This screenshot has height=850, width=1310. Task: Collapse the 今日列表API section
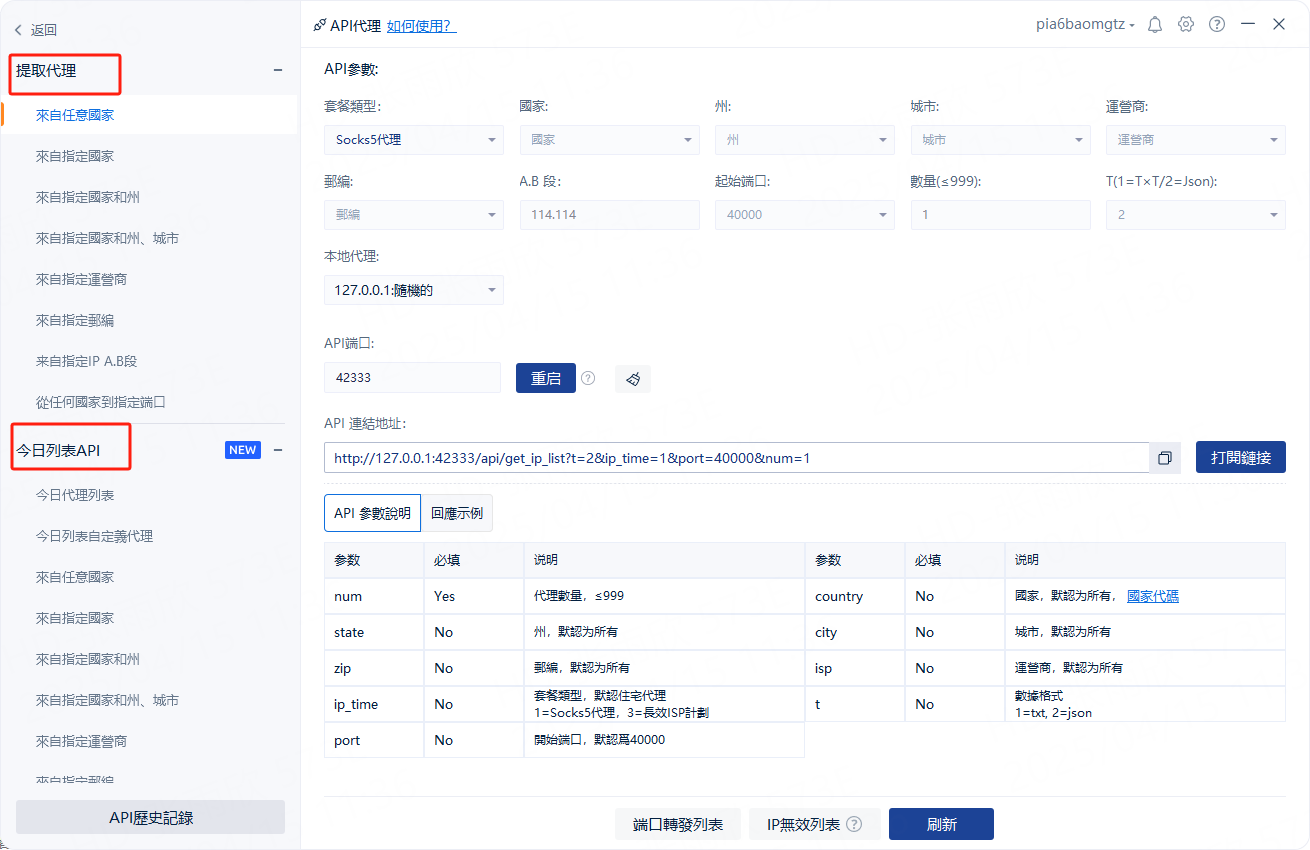pos(278,450)
